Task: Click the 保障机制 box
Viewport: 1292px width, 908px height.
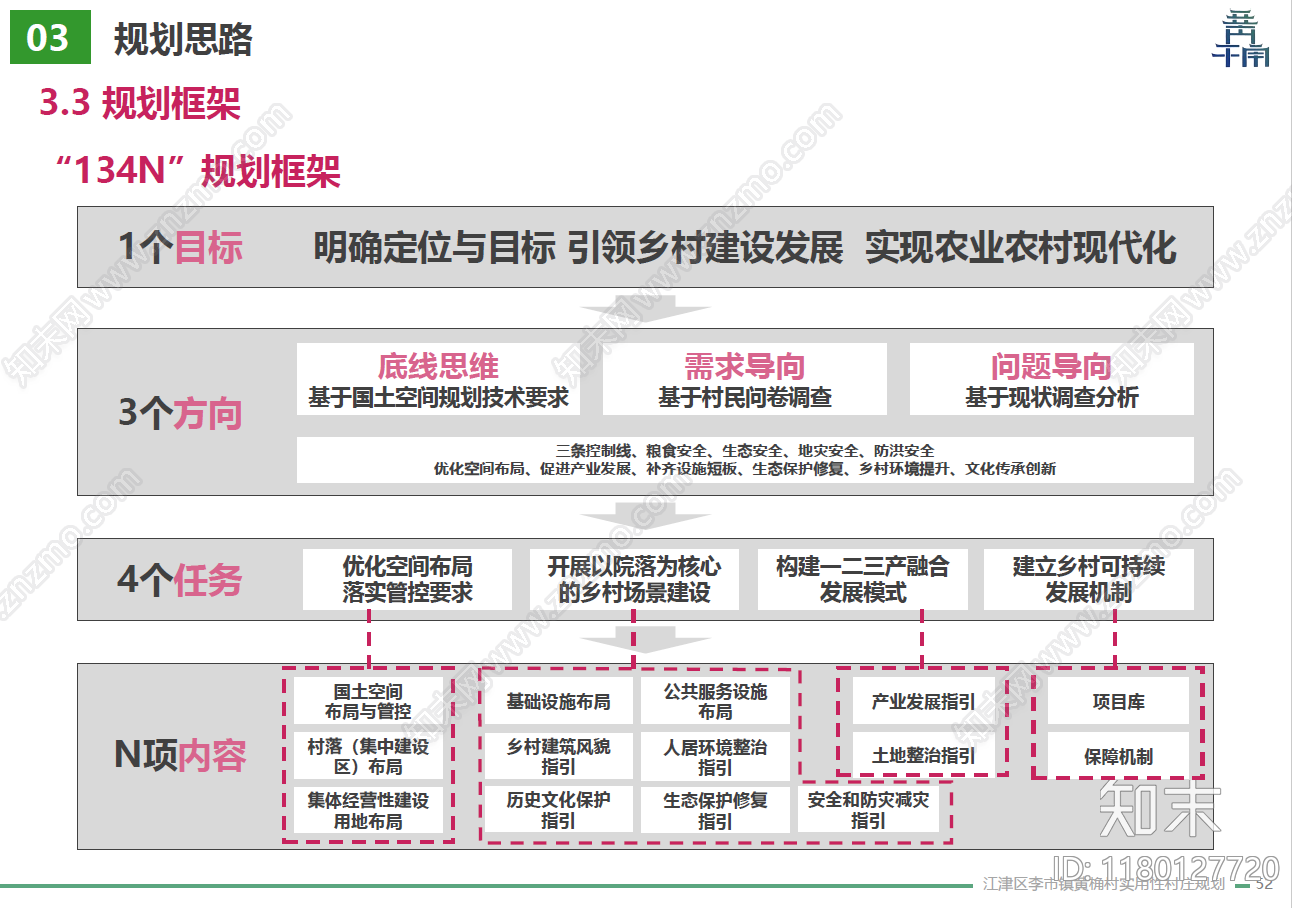Action: pos(1118,755)
